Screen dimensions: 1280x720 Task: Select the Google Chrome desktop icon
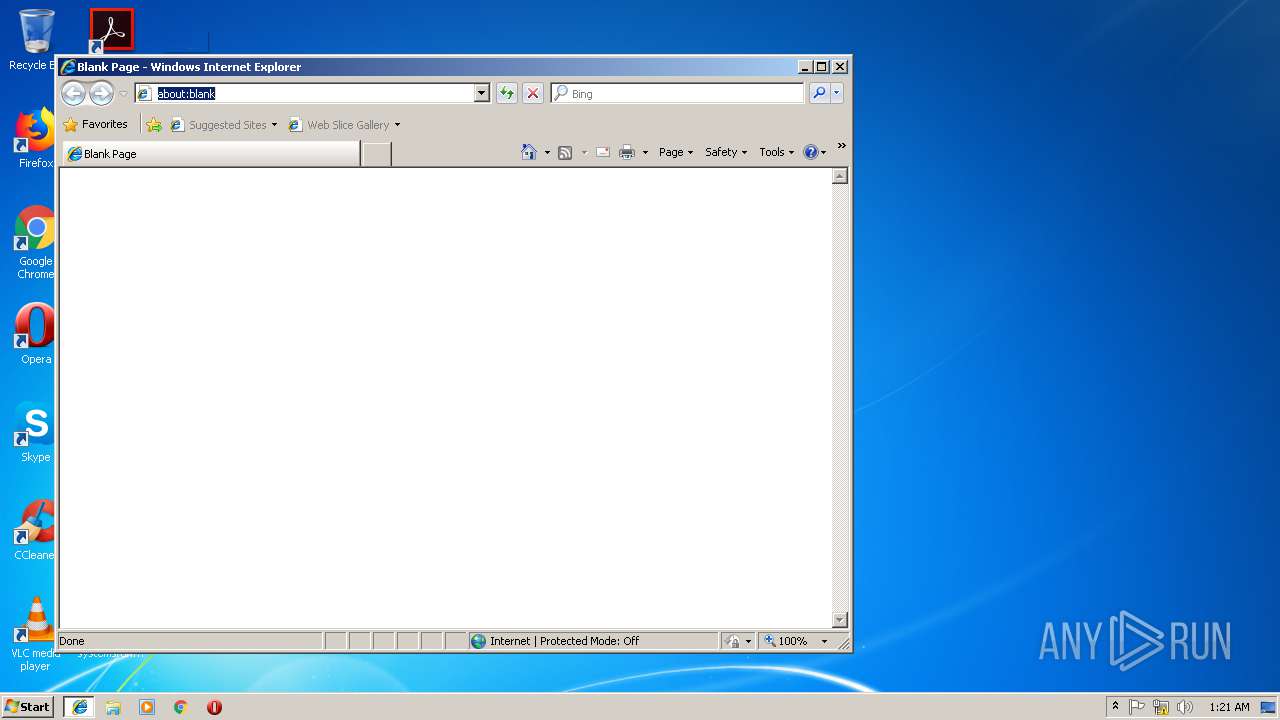[35, 242]
